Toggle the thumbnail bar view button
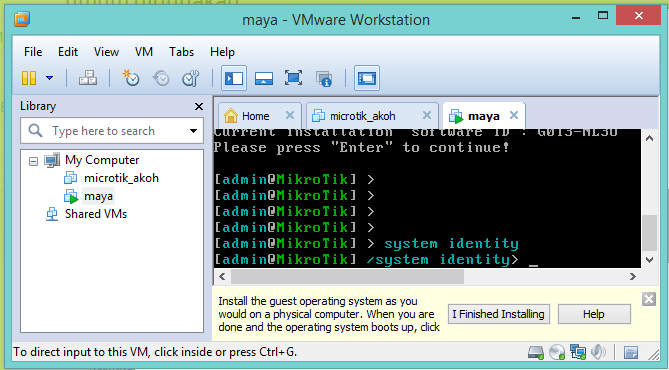The image size is (669, 370). [x=264, y=78]
